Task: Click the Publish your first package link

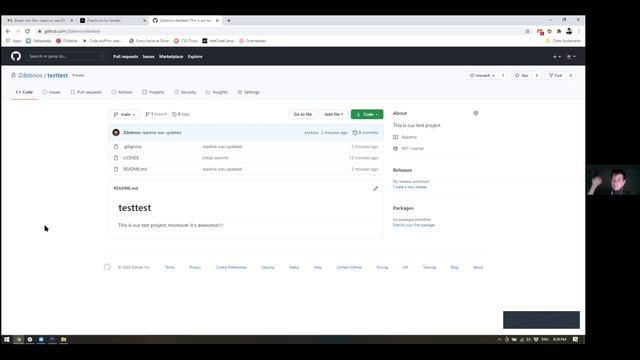Action: pos(413,225)
